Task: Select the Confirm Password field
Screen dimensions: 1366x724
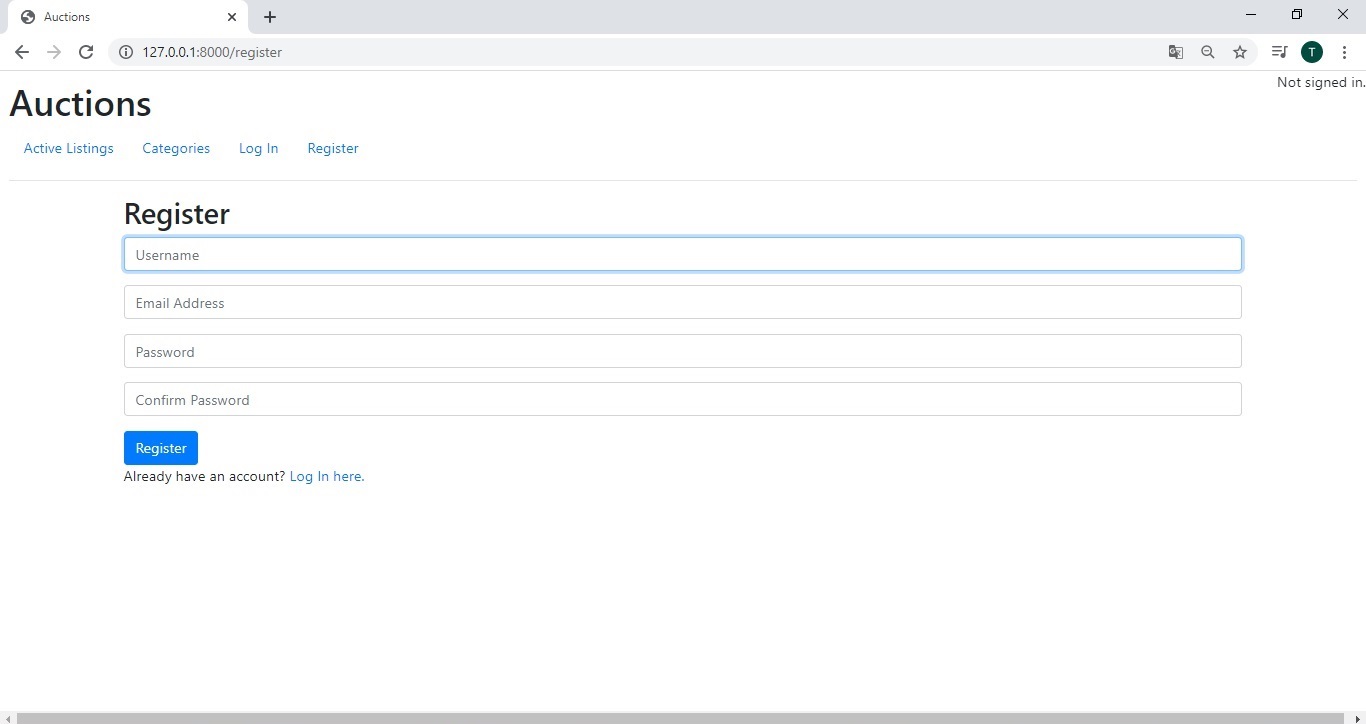Action: coord(682,400)
